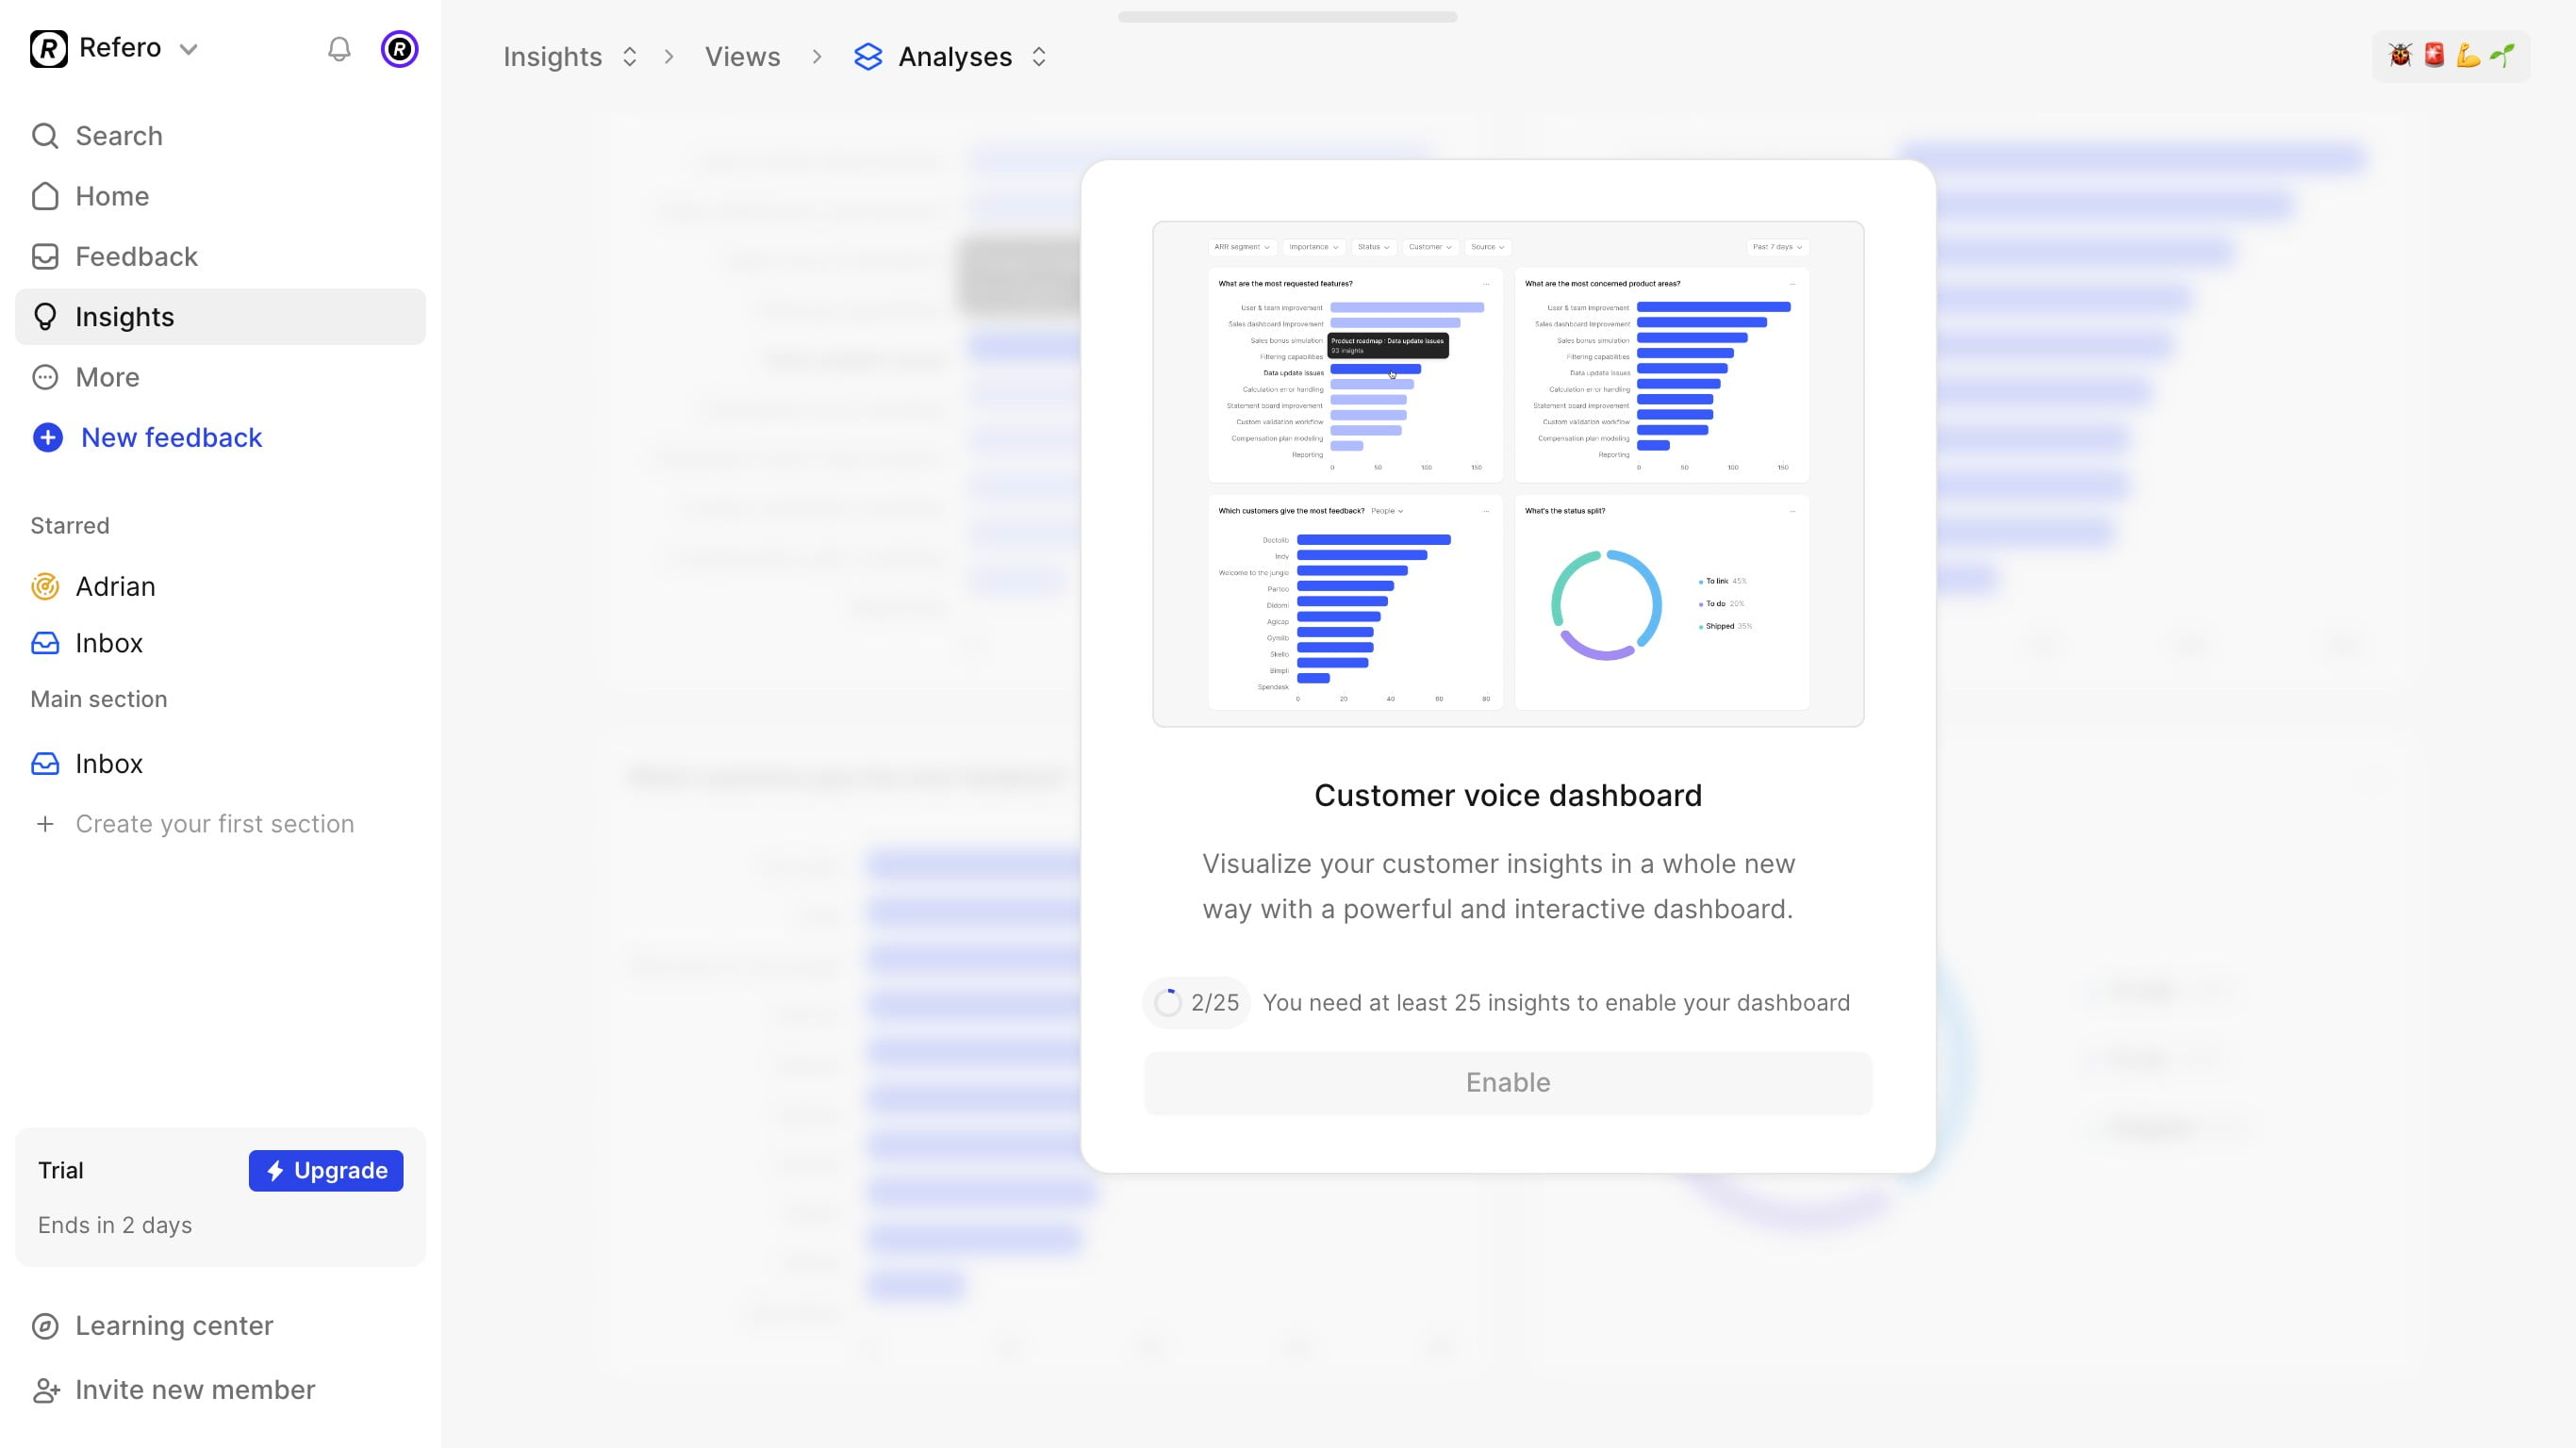2576x1448 pixels.
Task: Go to Feedback in sidebar
Action: pyautogui.click(x=136, y=257)
